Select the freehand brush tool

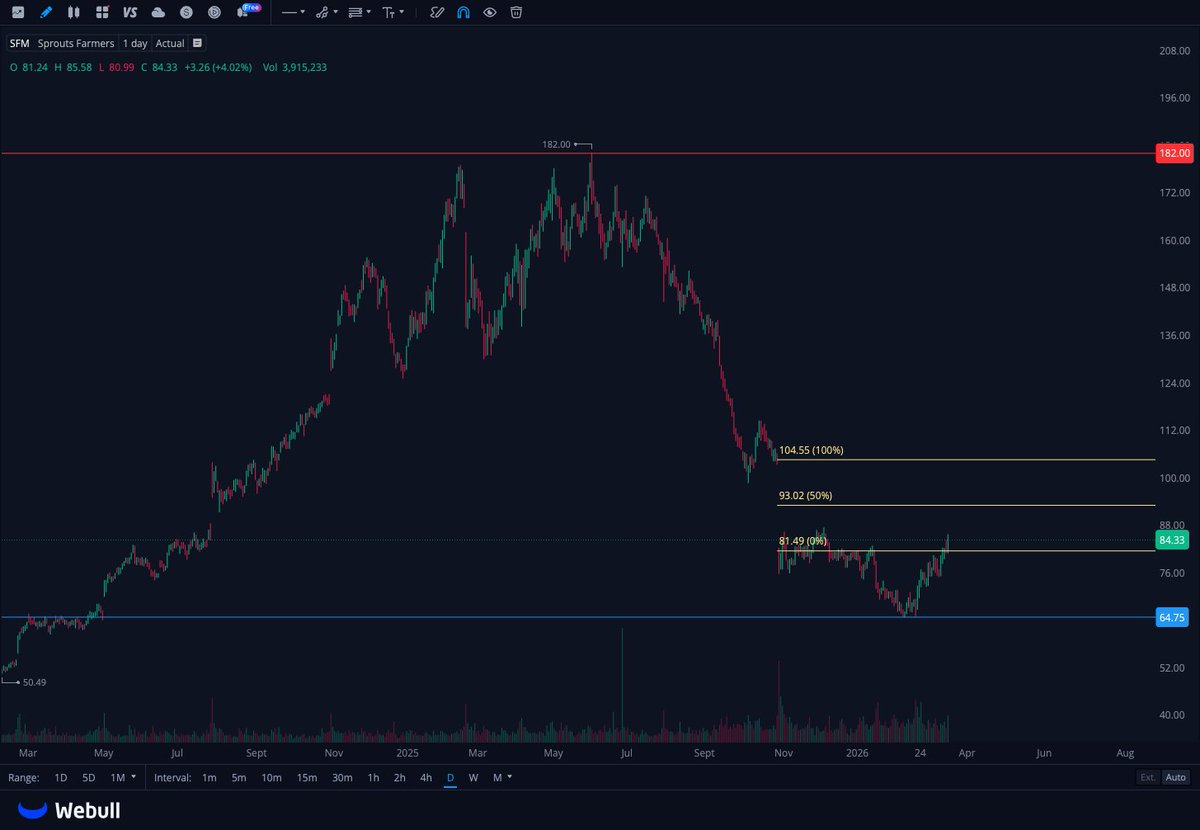tap(437, 12)
